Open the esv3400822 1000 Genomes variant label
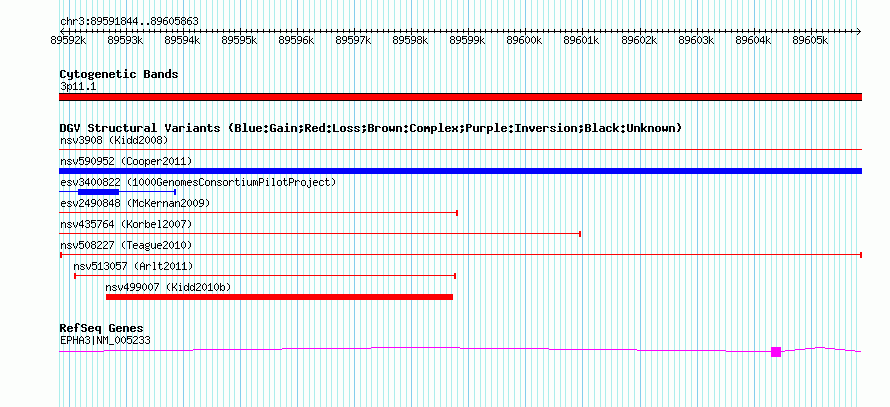This screenshot has height=407, width=890. [198, 182]
